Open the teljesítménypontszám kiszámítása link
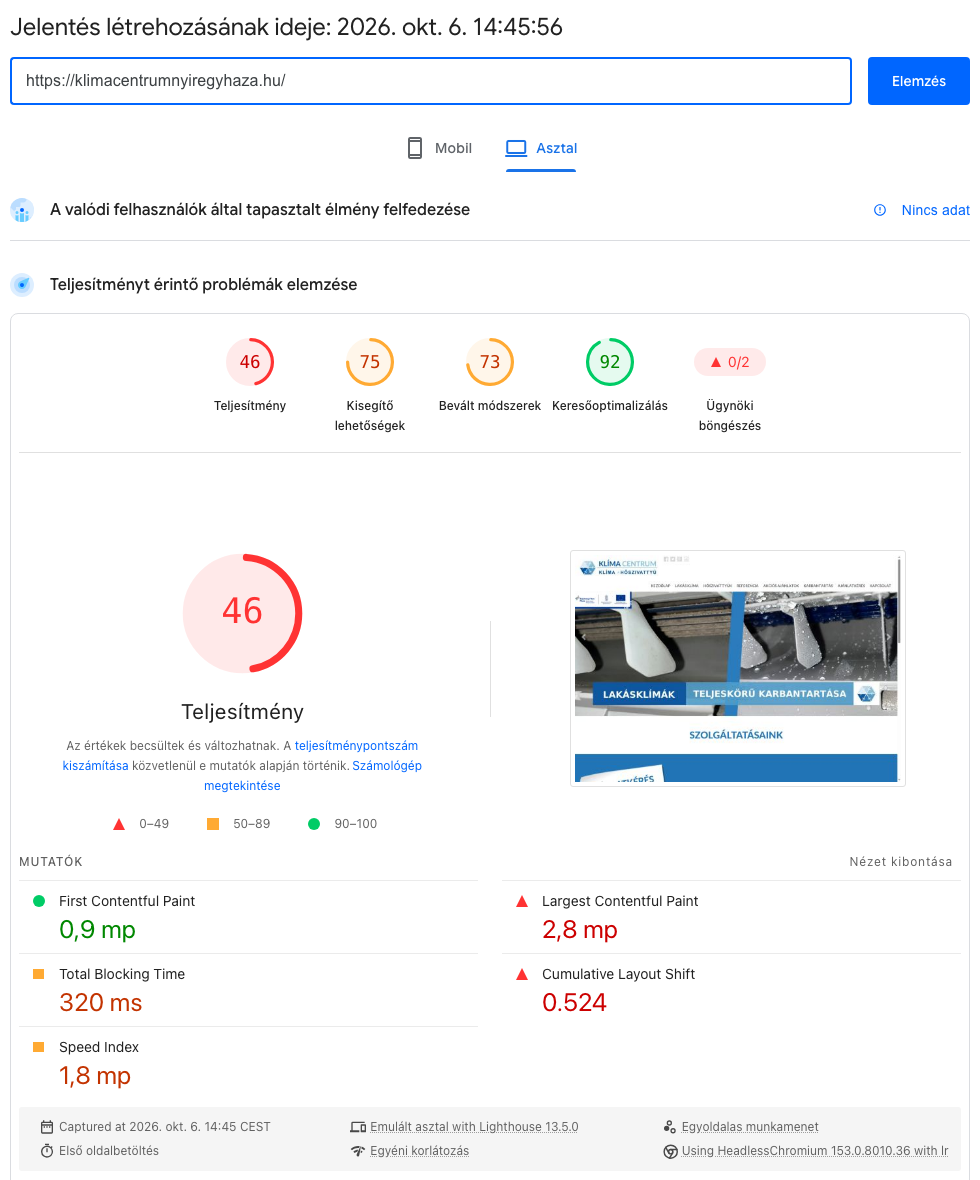 [240, 756]
